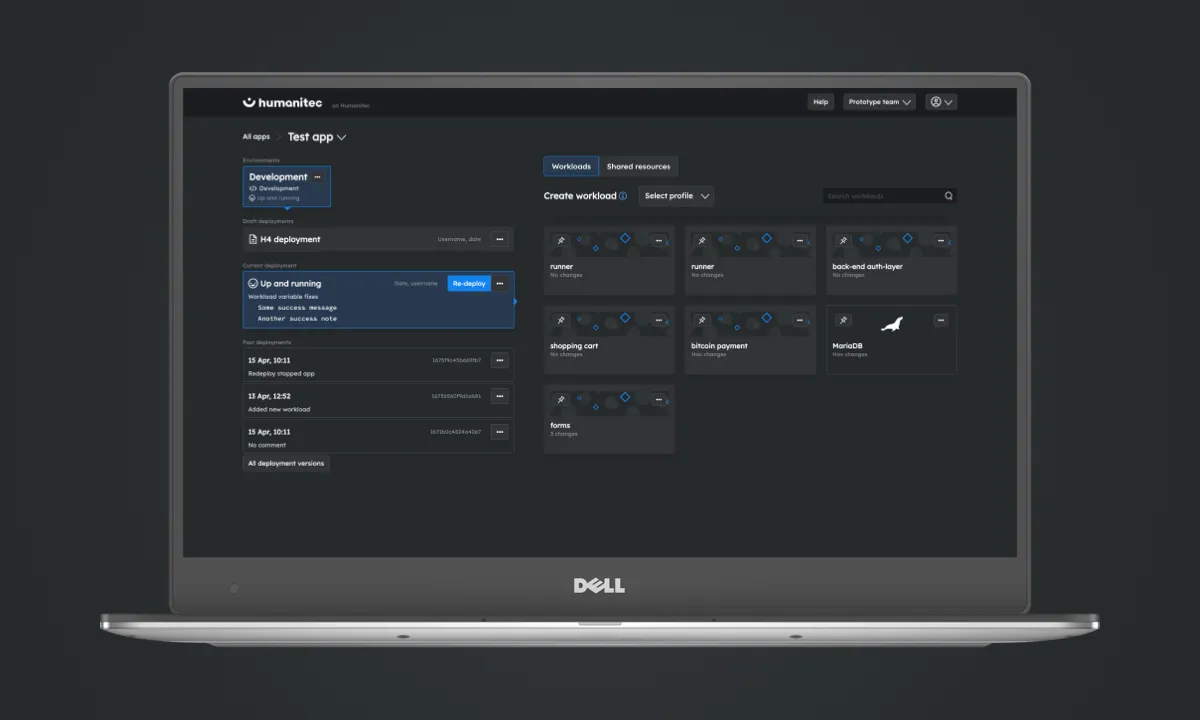Open the Help menu

tap(820, 101)
